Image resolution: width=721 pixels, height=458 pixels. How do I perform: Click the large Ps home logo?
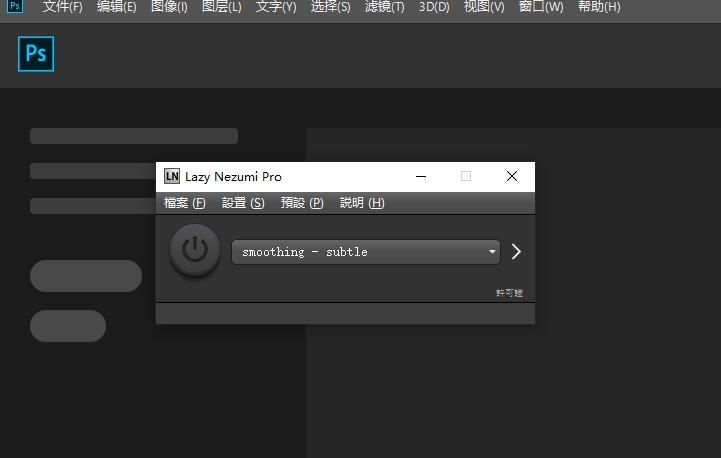click(36, 54)
